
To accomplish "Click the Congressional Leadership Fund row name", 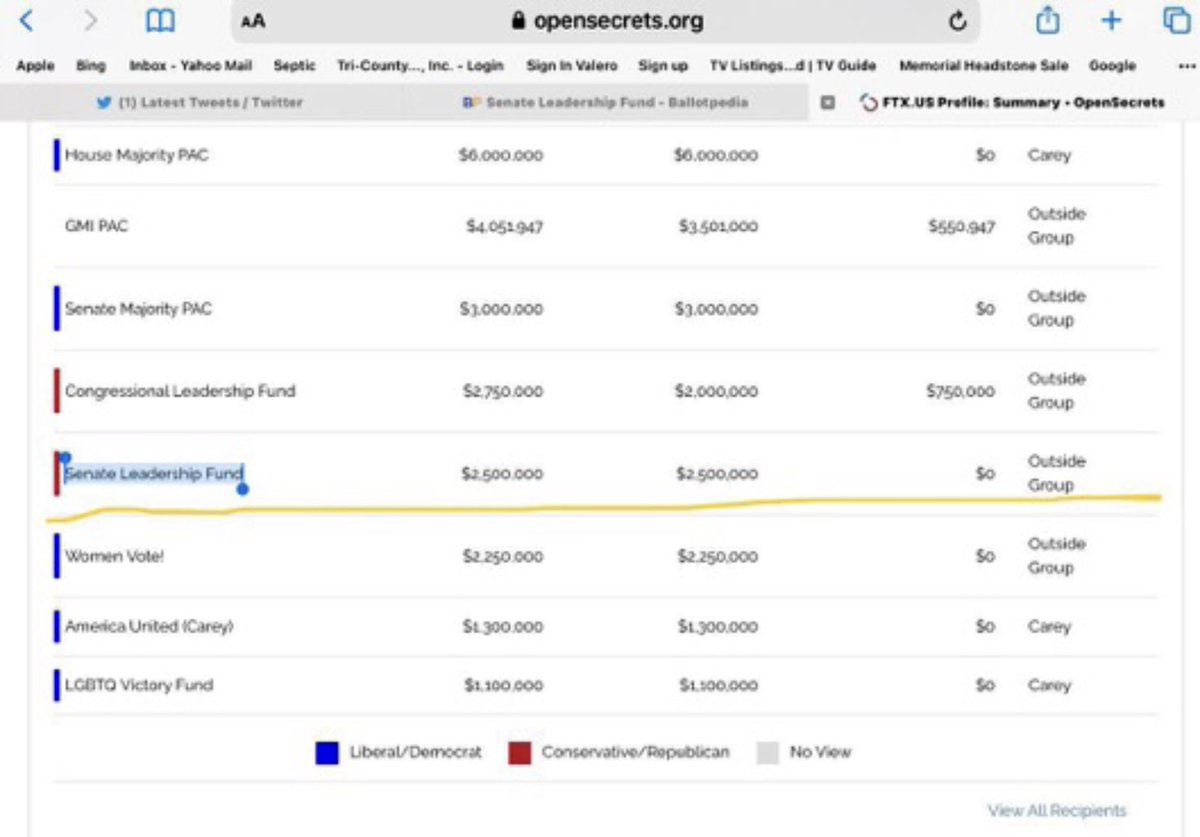I will pos(180,391).
